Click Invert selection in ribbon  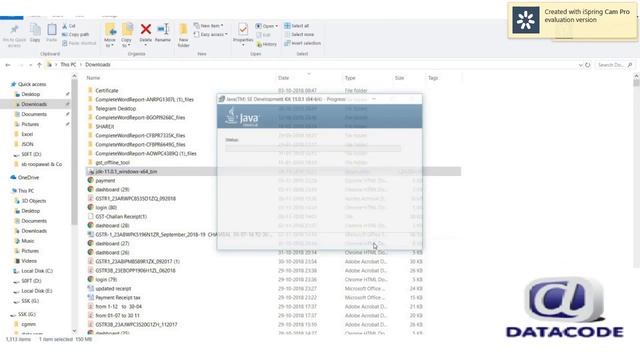(x=302, y=43)
